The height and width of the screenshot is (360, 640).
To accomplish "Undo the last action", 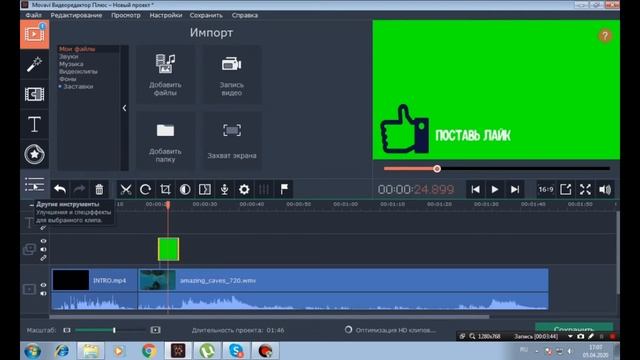I will pos(60,189).
